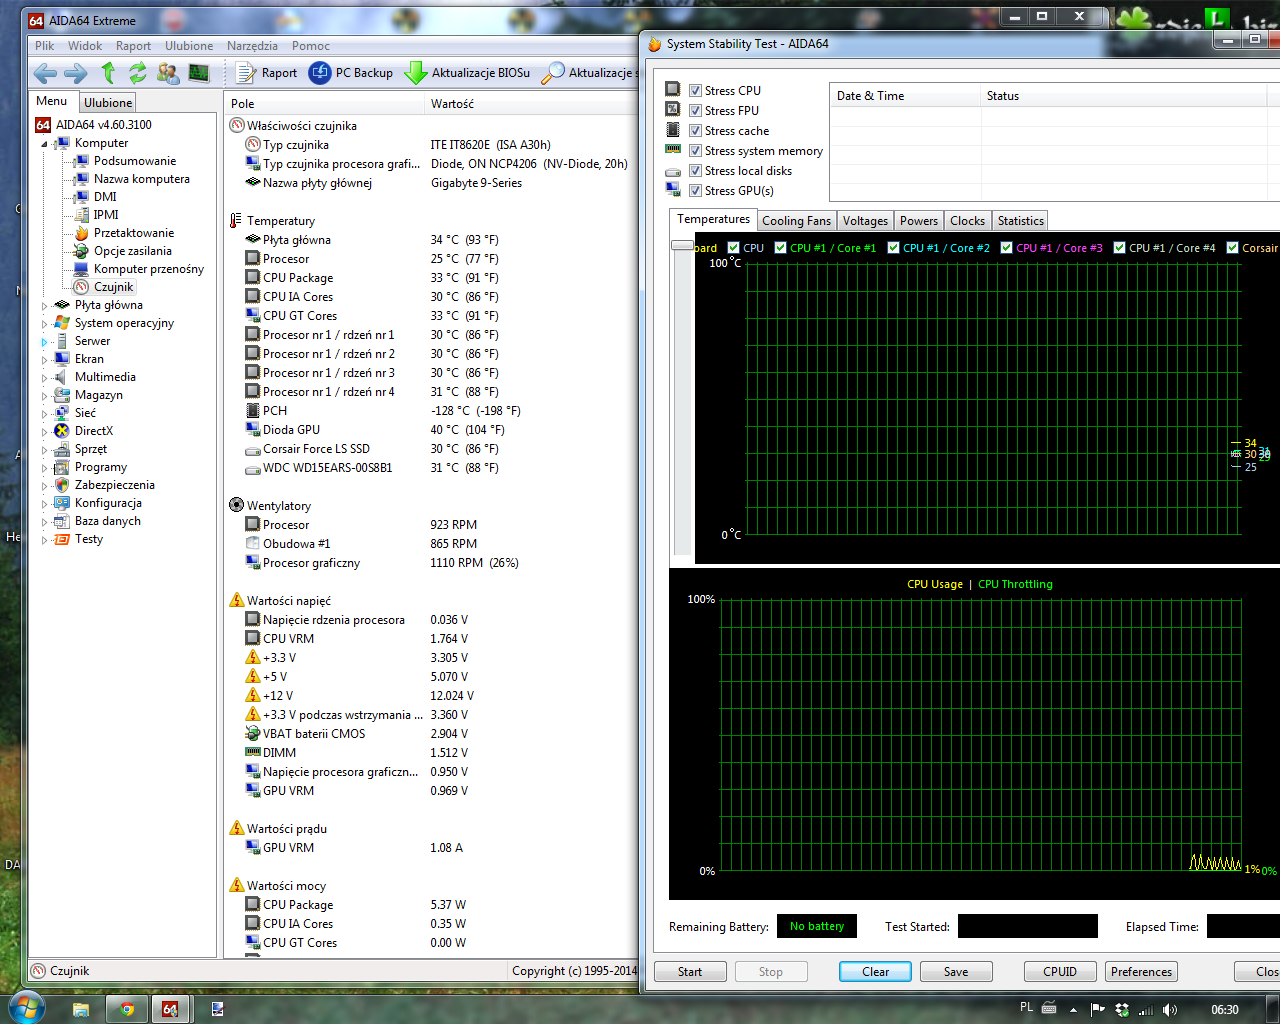Image resolution: width=1280 pixels, height=1024 pixels.
Task: Open the Narzędzia menu
Action: tap(252, 46)
